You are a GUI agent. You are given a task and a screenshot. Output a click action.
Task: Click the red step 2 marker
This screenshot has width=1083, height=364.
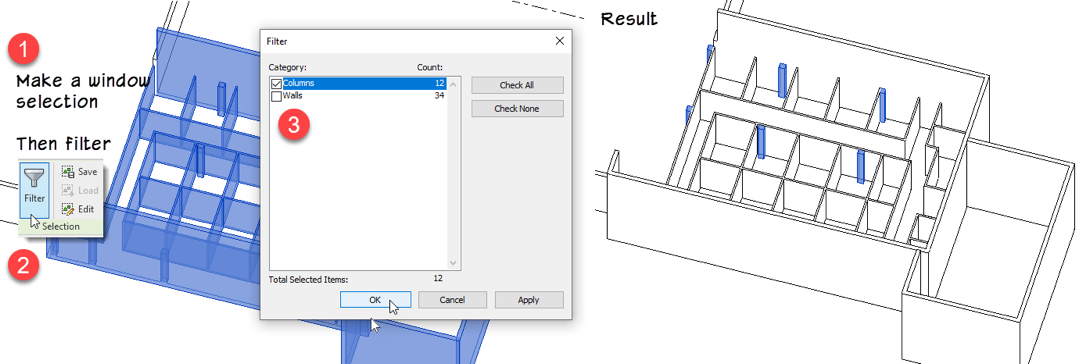click(x=23, y=265)
